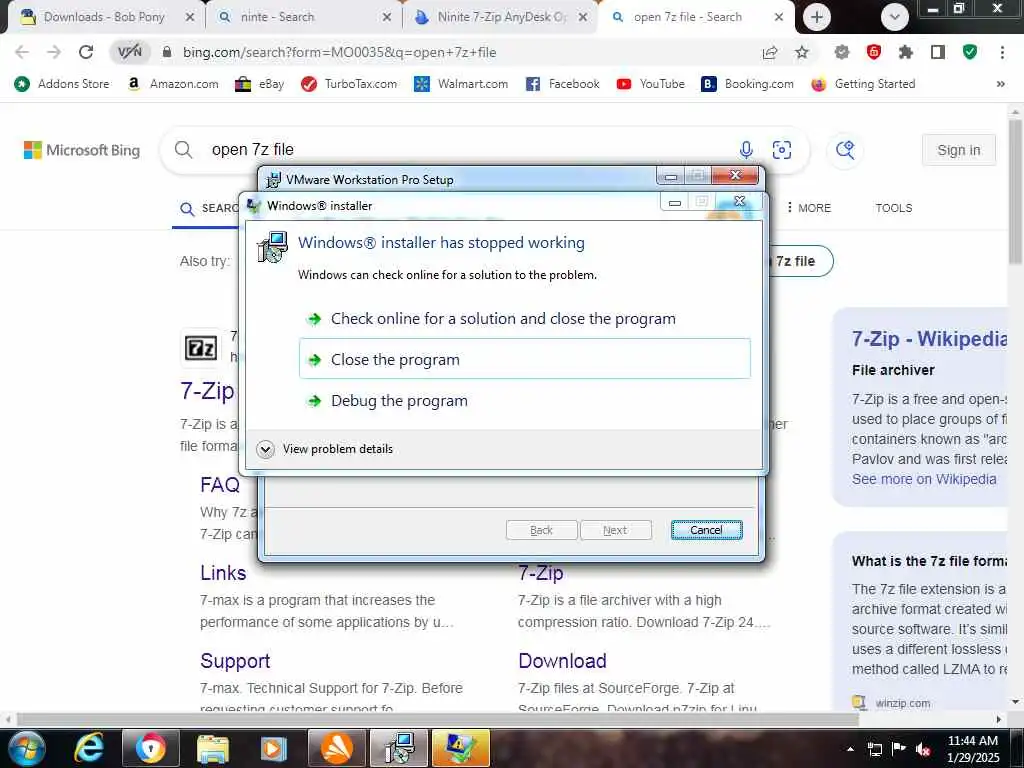Open the eBay bookmark

click(x=260, y=84)
